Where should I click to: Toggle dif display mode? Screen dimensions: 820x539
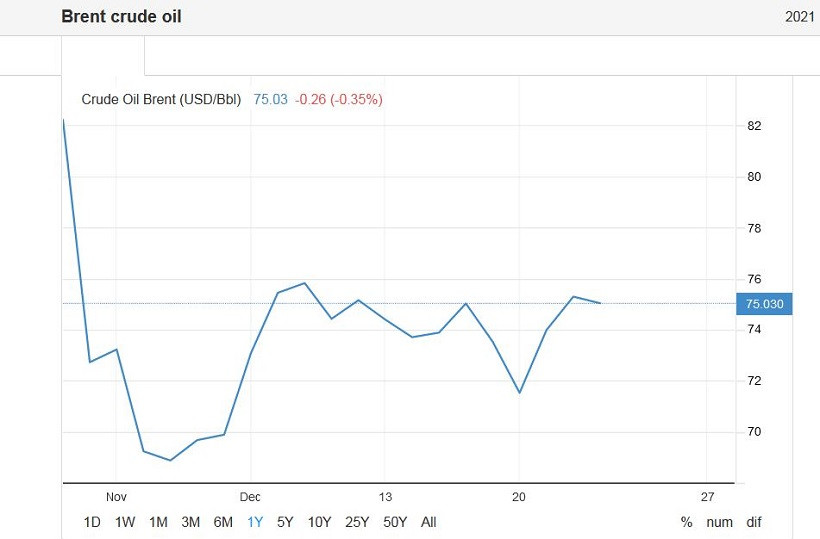point(753,522)
